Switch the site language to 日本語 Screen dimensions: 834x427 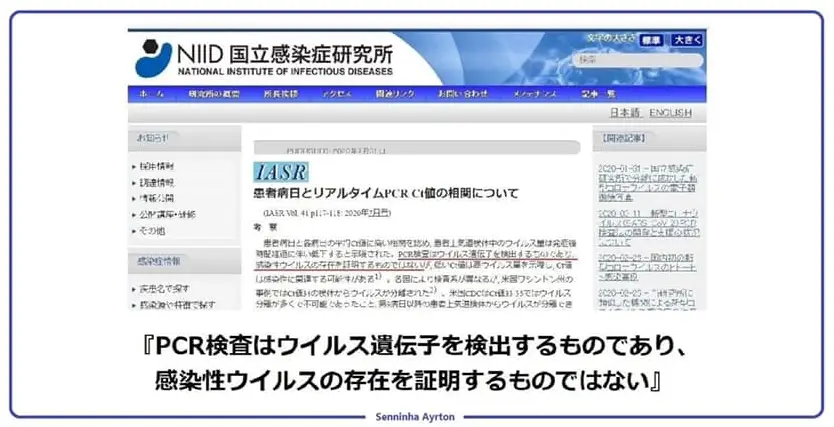[624, 113]
